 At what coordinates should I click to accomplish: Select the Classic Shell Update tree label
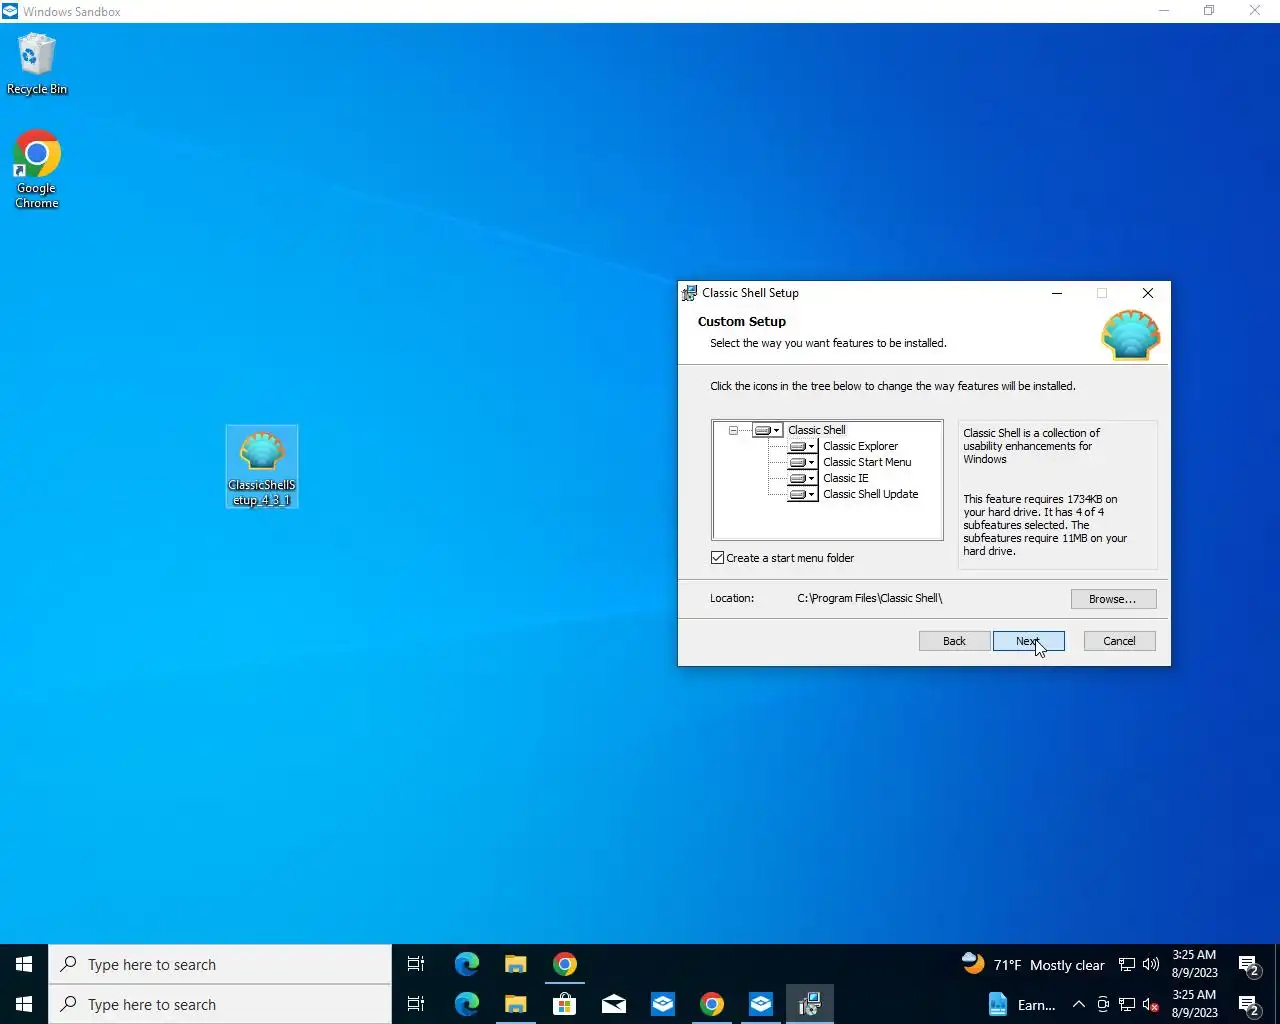tap(870, 494)
